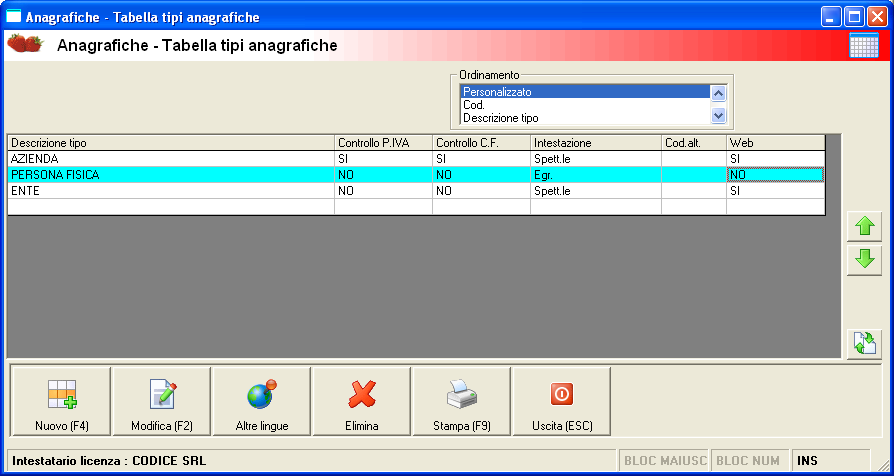Click the window icon in title bar
This screenshot has height=476, width=894.
pyautogui.click(x=13, y=17)
